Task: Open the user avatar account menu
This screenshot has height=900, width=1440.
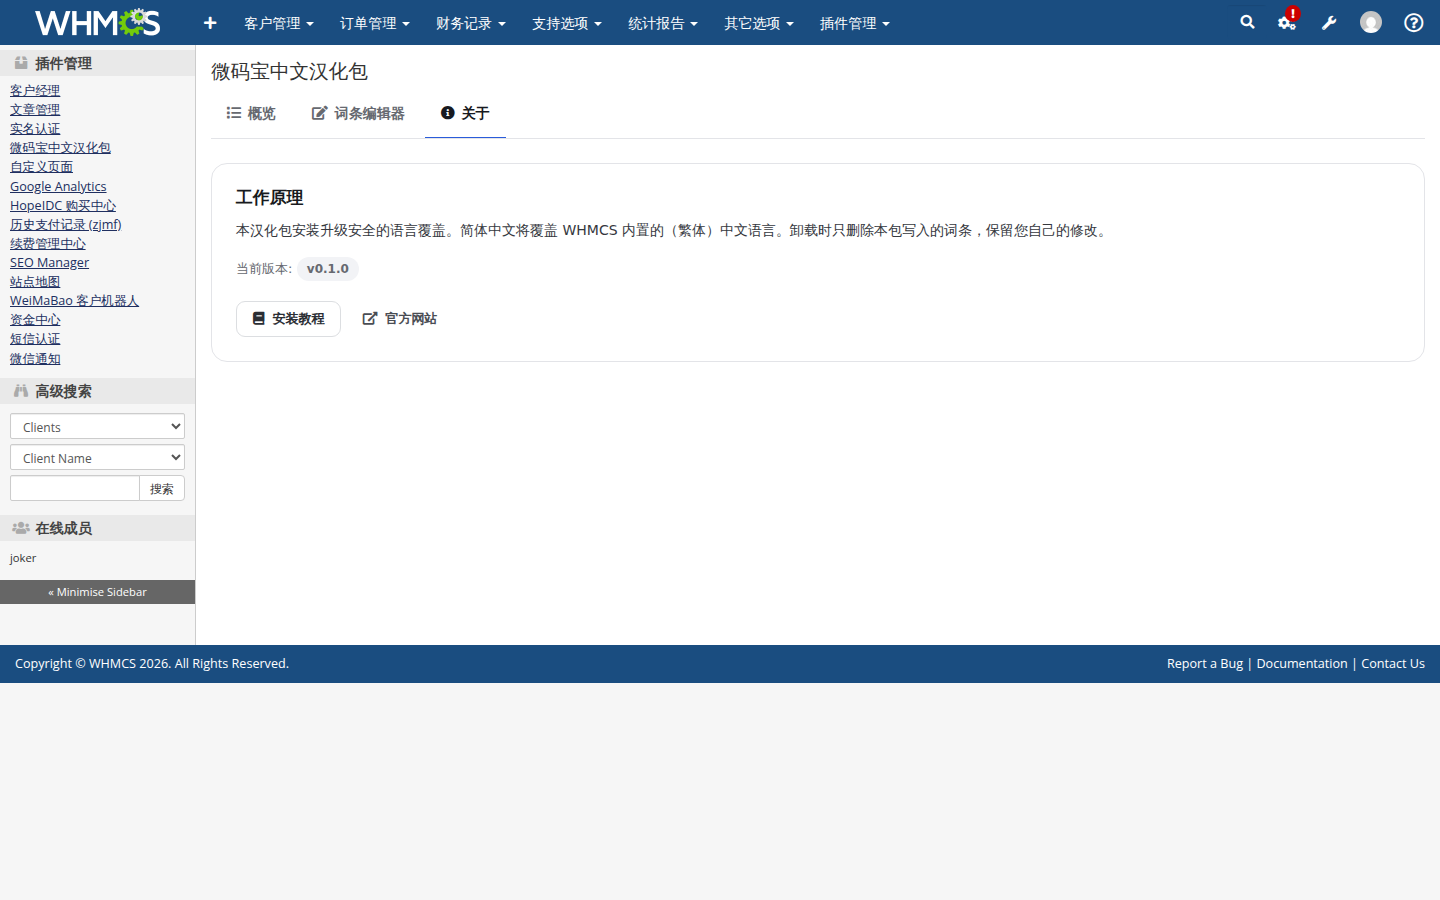Action: 1371,22
